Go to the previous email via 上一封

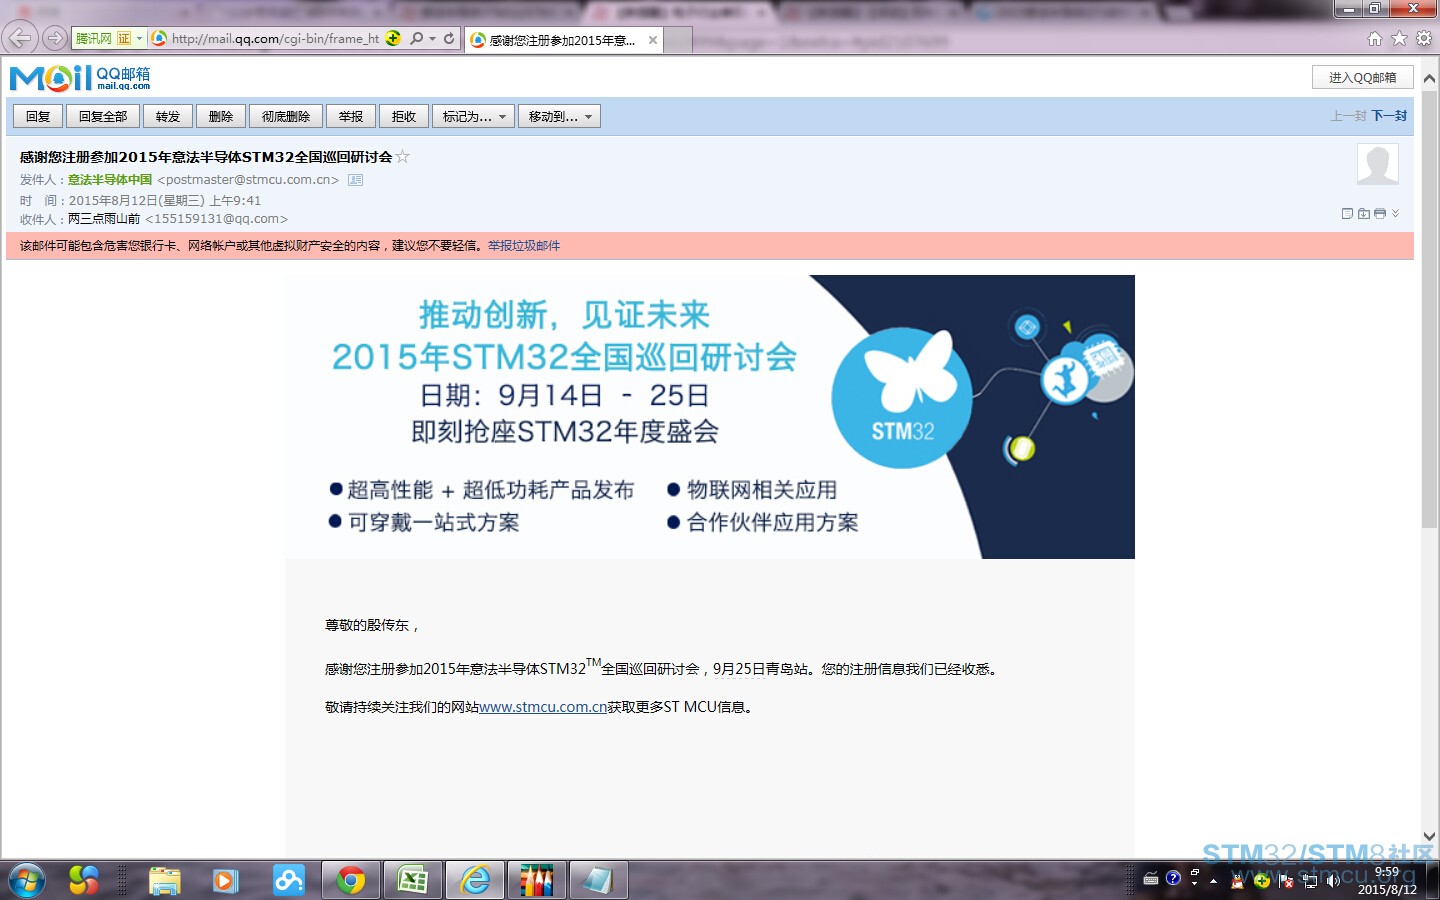click(x=1348, y=116)
